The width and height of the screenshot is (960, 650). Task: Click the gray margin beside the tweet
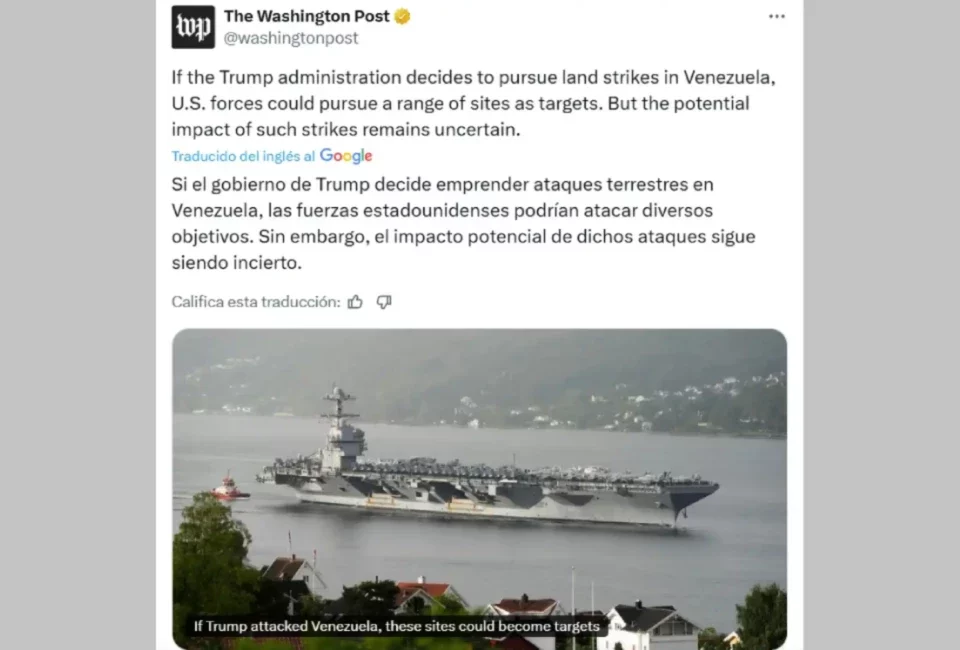coord(78,325)
